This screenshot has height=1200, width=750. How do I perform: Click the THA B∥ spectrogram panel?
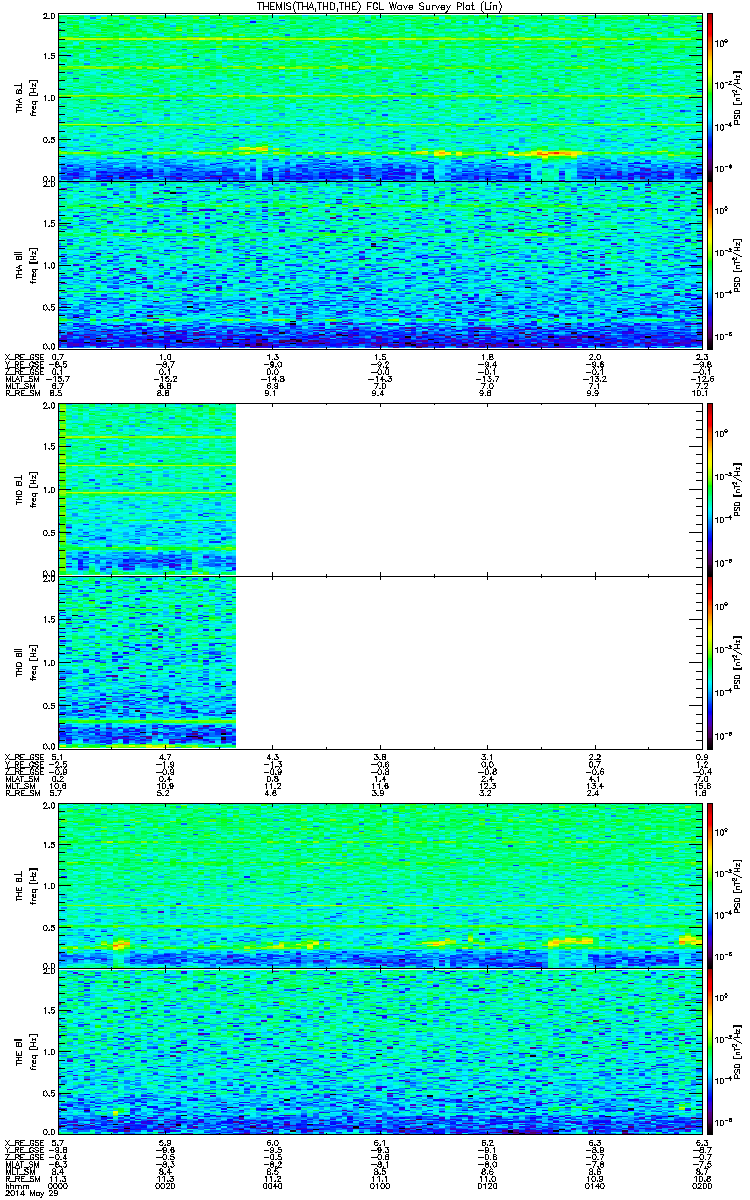coord(380,265)
